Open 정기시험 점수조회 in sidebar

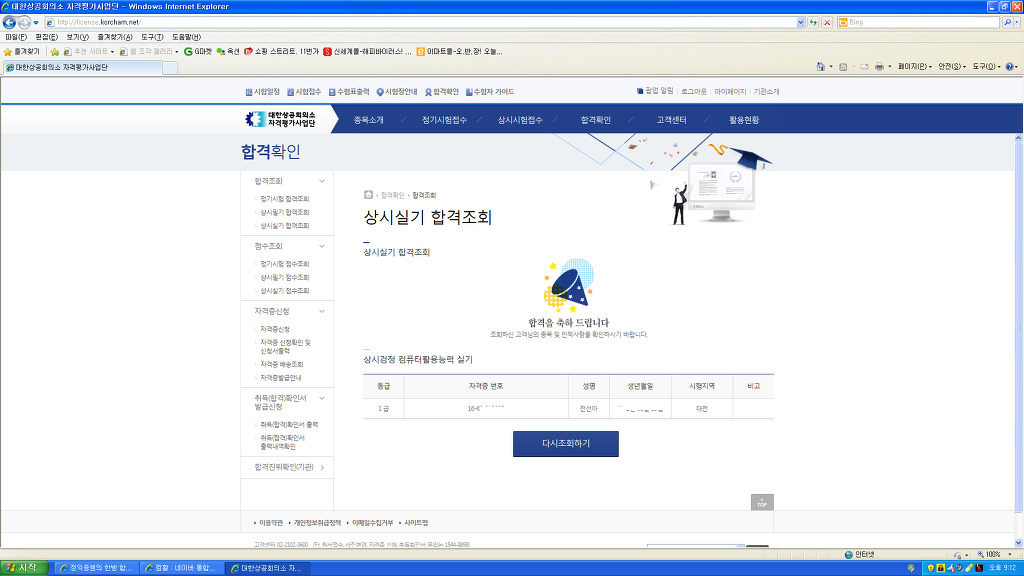point(285,264)
